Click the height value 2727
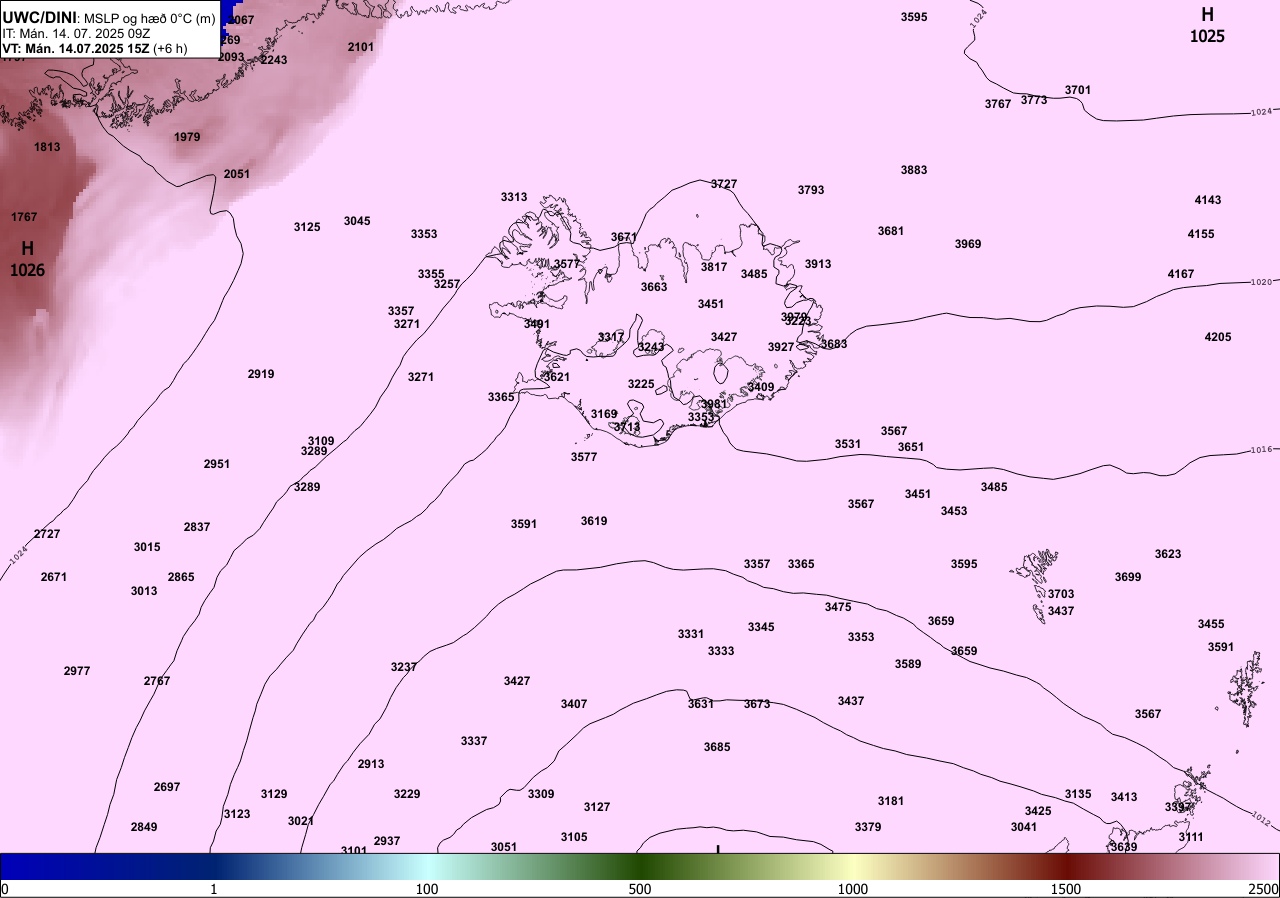Screen dimensions: 1280x898 (x=47, y=534)
